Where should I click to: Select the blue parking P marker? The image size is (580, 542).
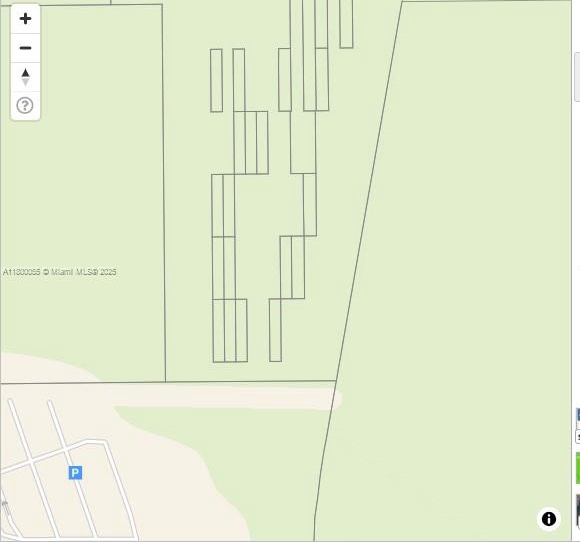click(75, 472)
